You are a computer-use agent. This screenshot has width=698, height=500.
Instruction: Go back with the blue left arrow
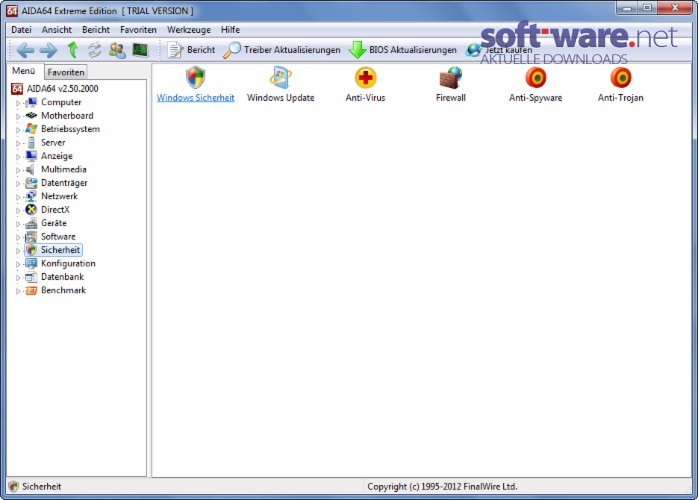point(25,50)
